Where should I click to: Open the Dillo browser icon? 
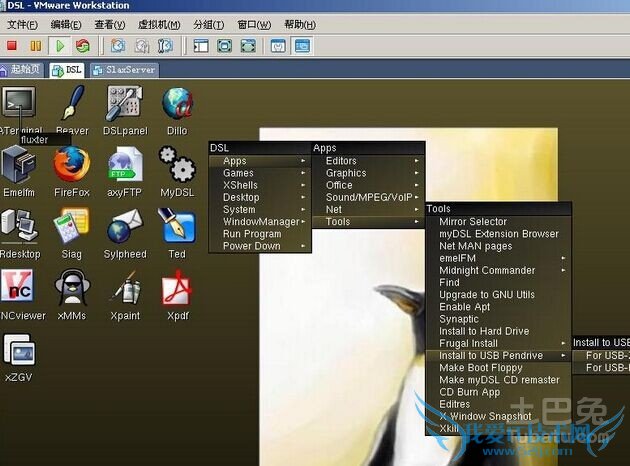[x=176, y=104]
